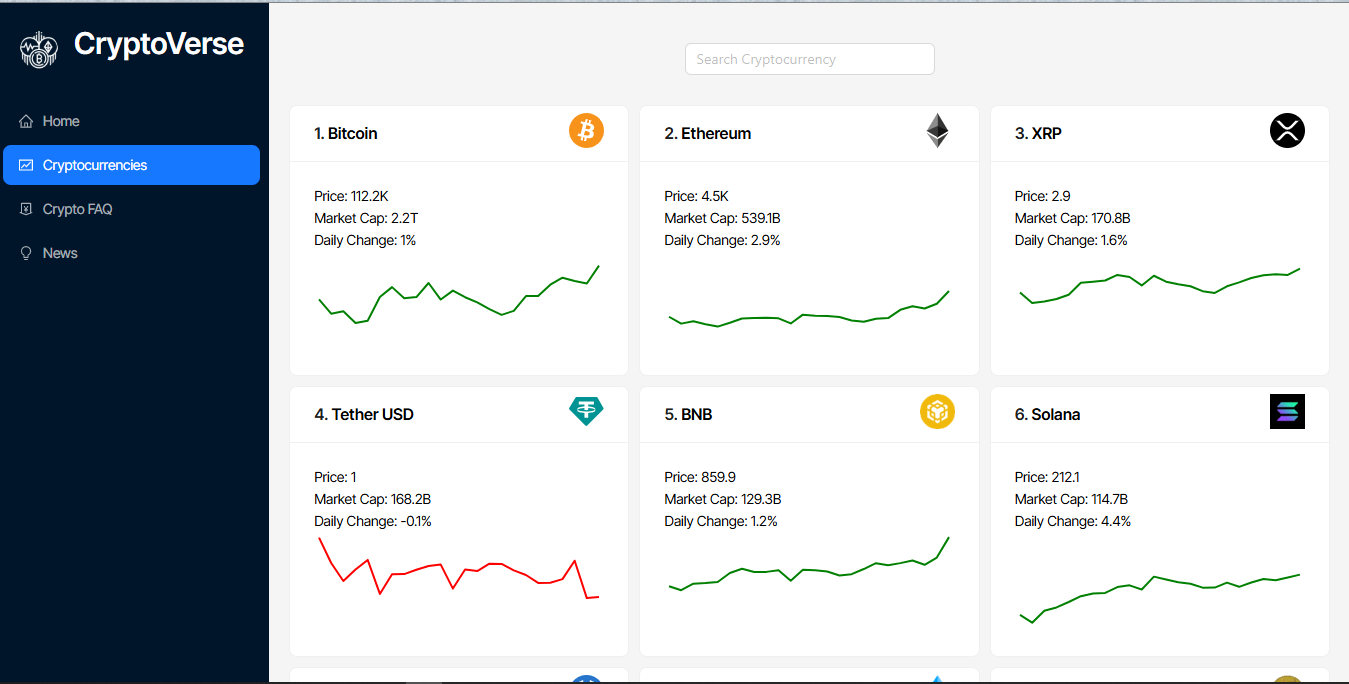Select Cryptocurrencies in the sidebar

coord(95,165)
